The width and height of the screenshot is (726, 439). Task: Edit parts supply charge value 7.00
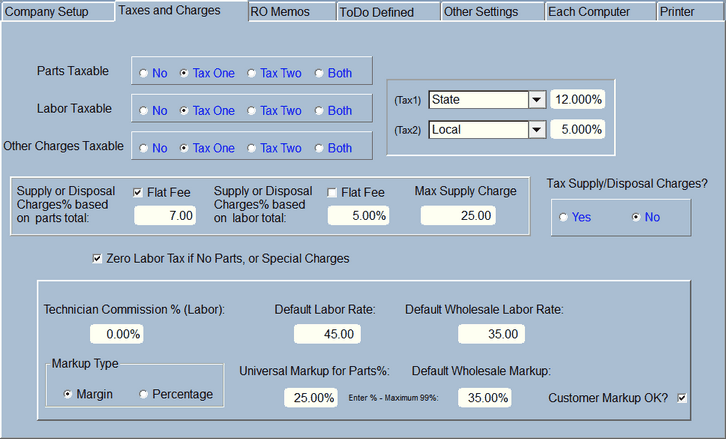pos(165,215)
